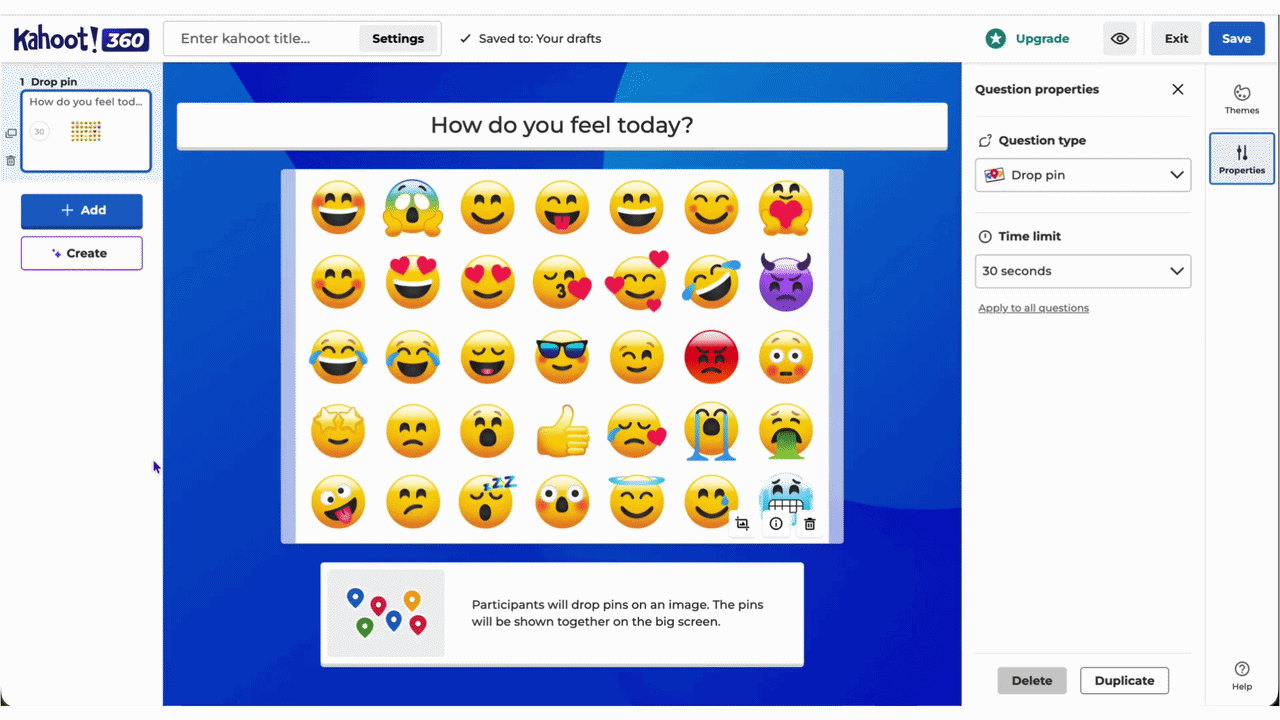Expand the Question type dropdown showing Drop pin
This screenshot has width=1280, height=720.
[1083, 175]
